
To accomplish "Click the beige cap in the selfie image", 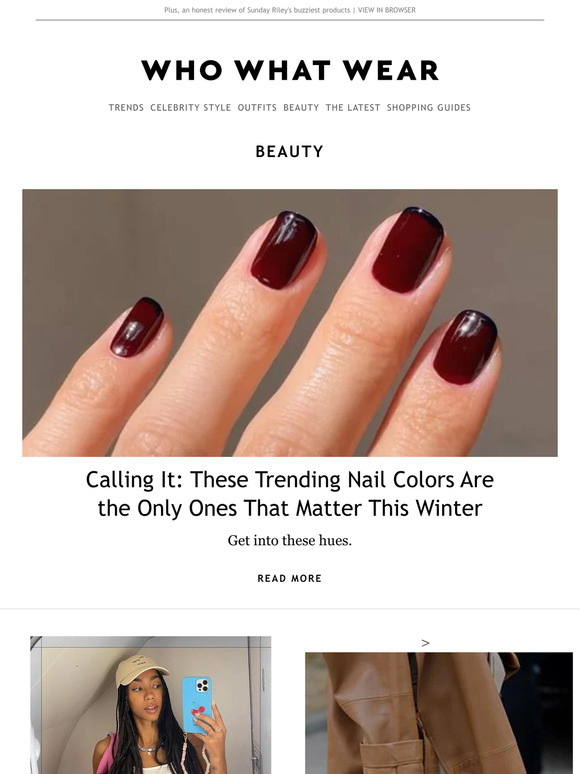I will 142,671.
